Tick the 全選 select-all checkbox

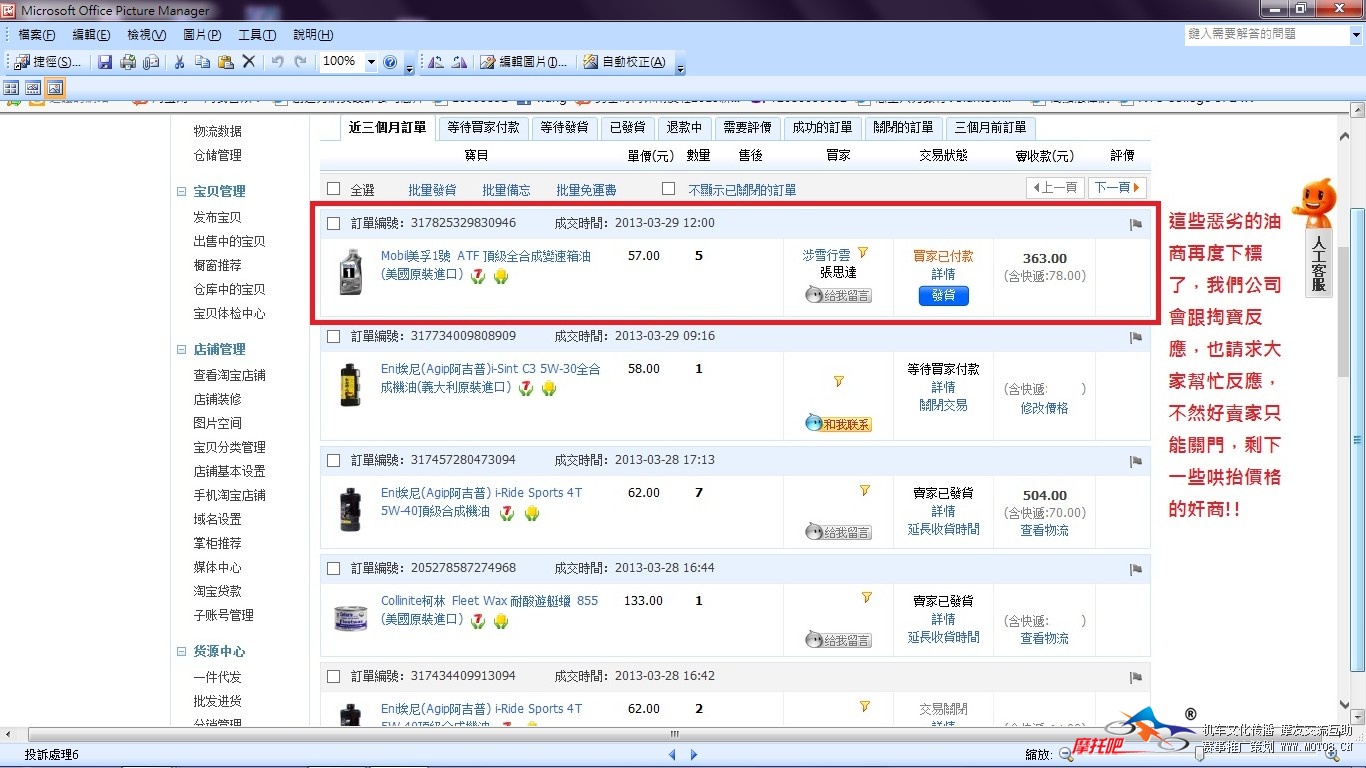tap(334, 189)
